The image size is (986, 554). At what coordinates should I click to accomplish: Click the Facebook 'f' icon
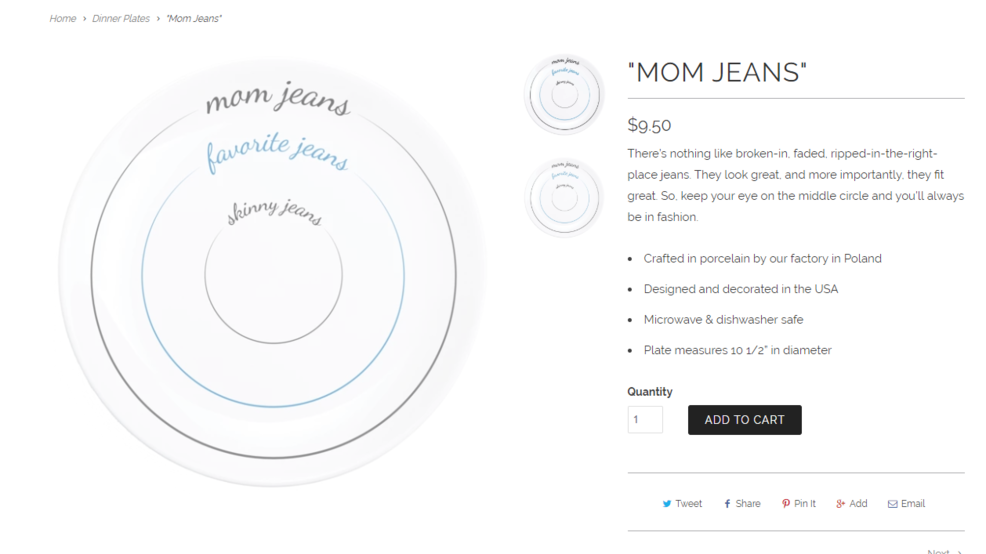click(727, 504)
